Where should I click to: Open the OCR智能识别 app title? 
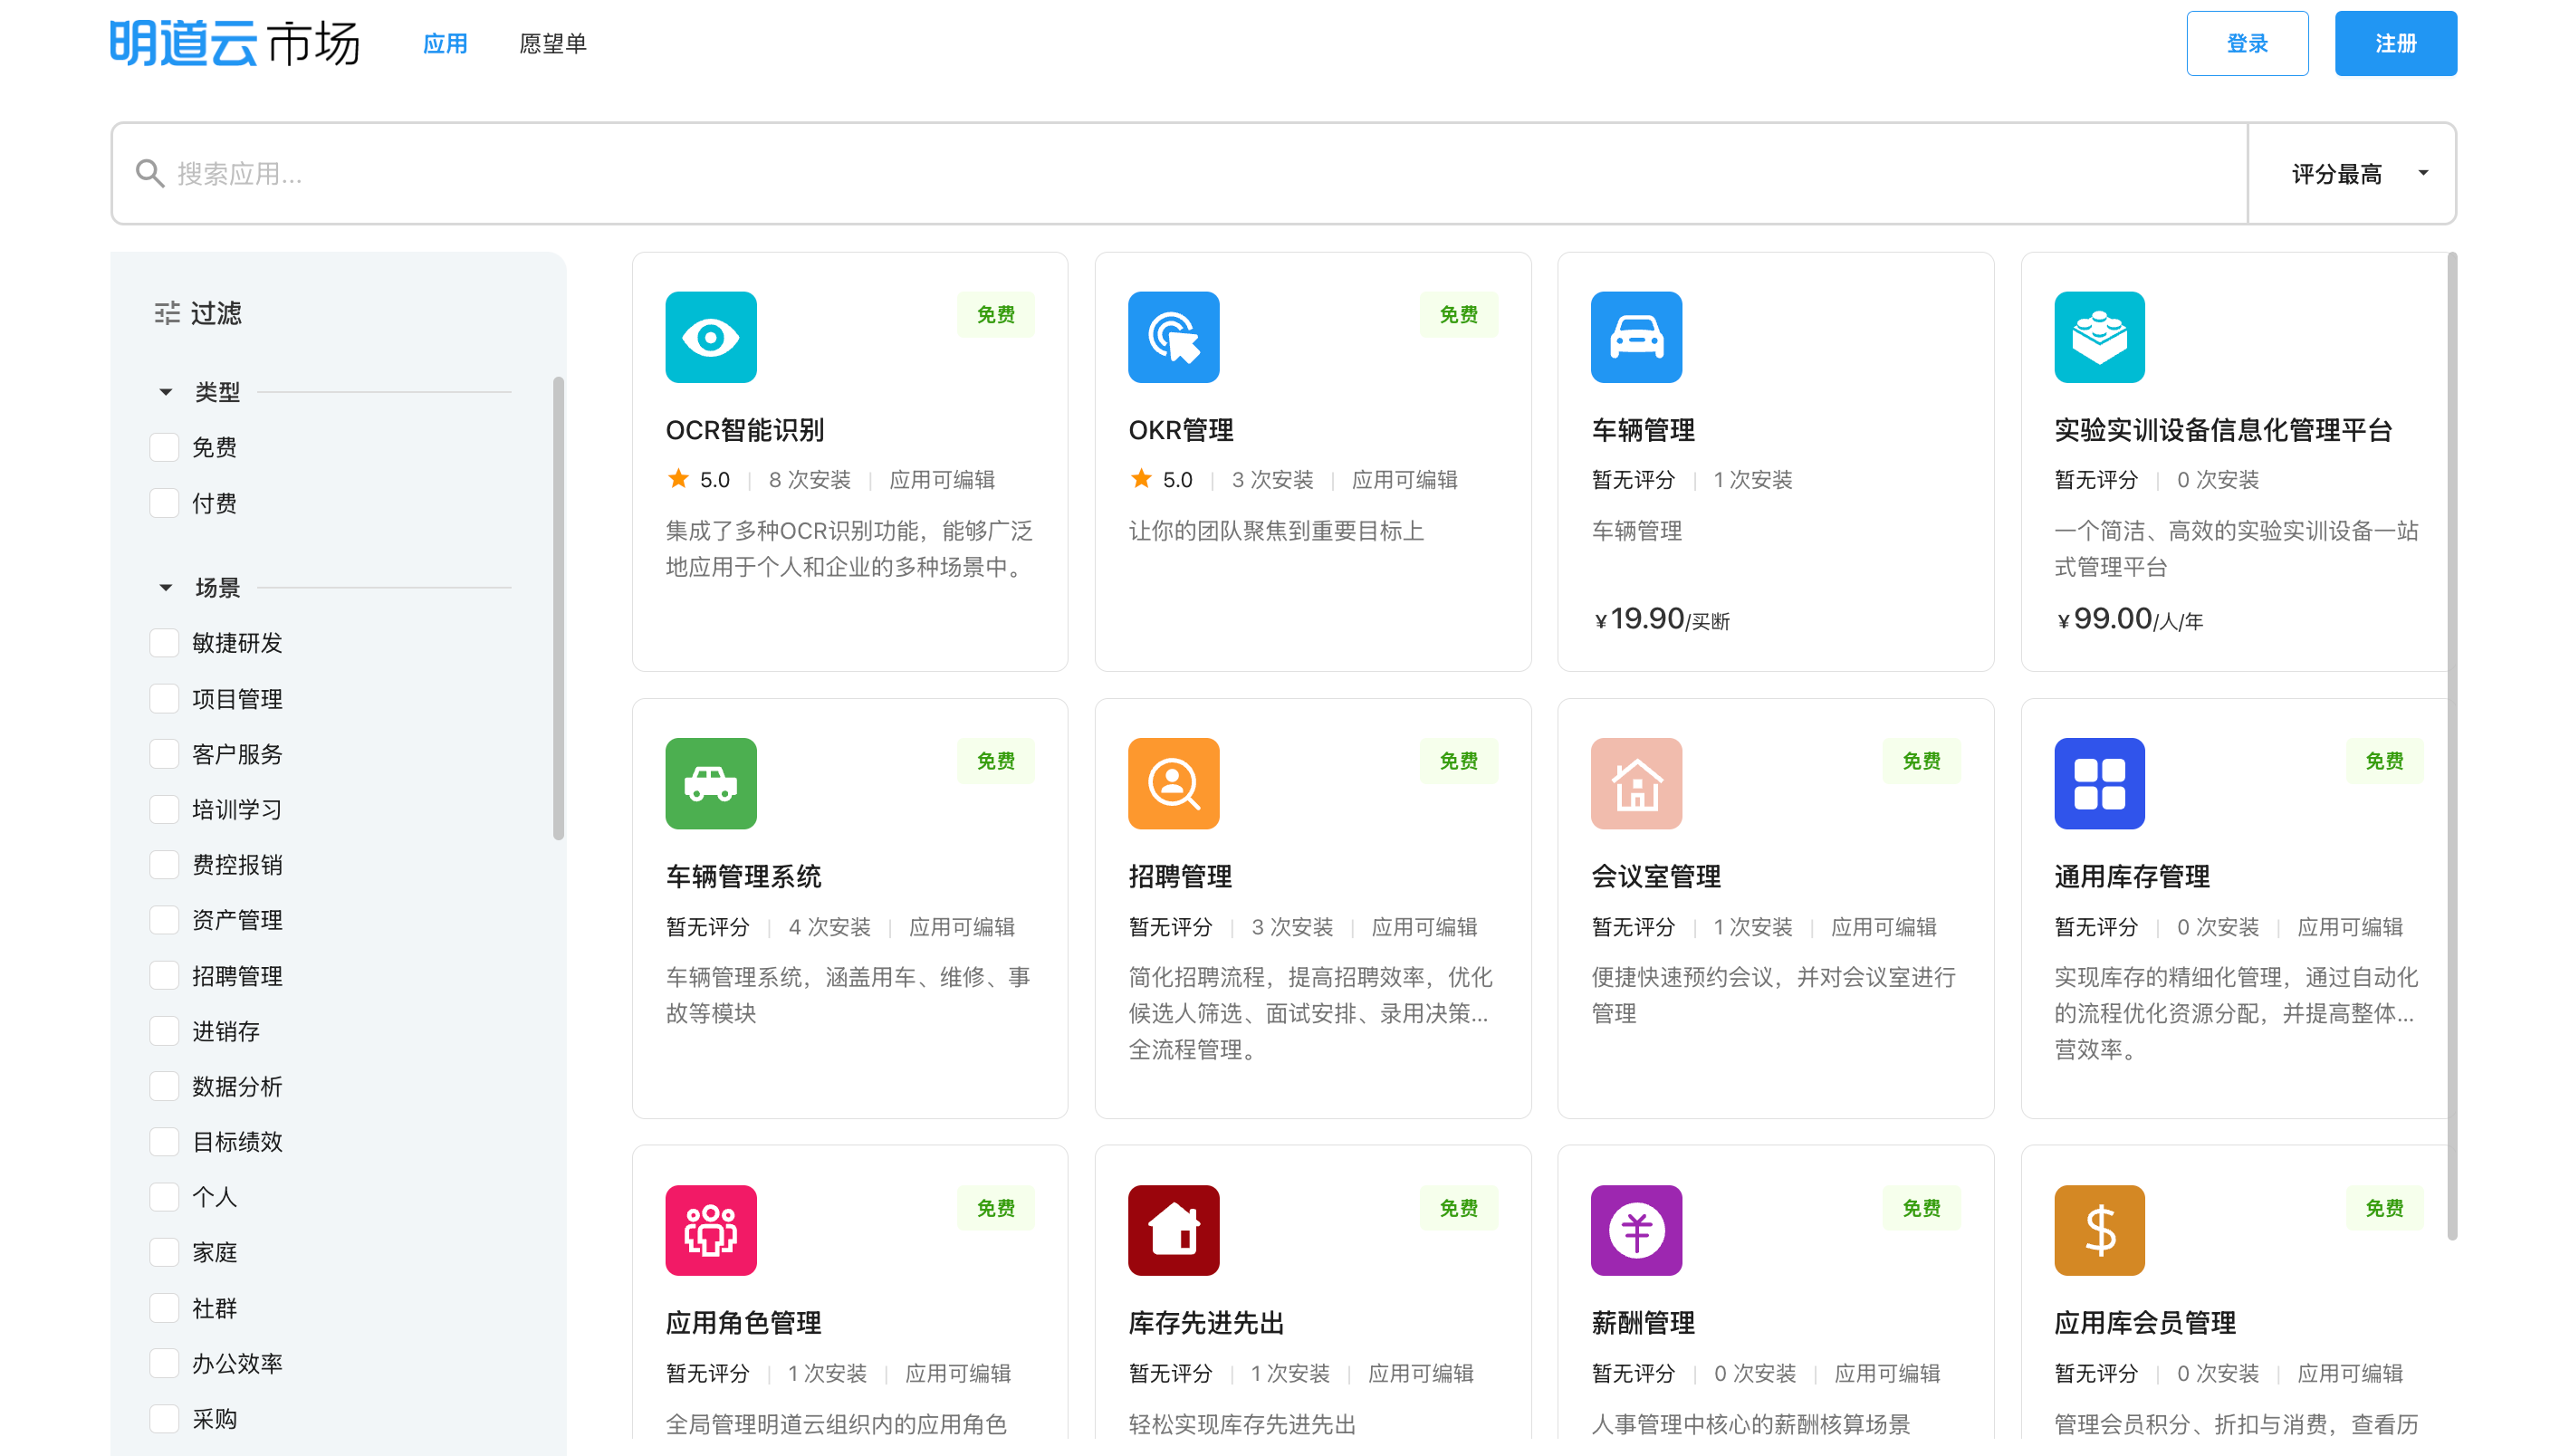click(745, 430)
